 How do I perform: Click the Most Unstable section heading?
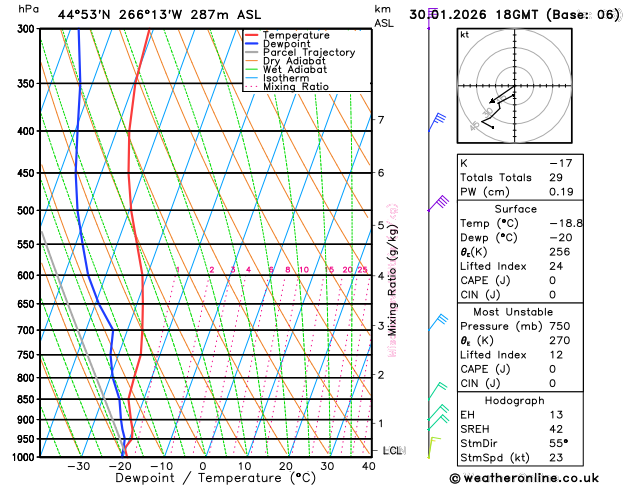513,312
